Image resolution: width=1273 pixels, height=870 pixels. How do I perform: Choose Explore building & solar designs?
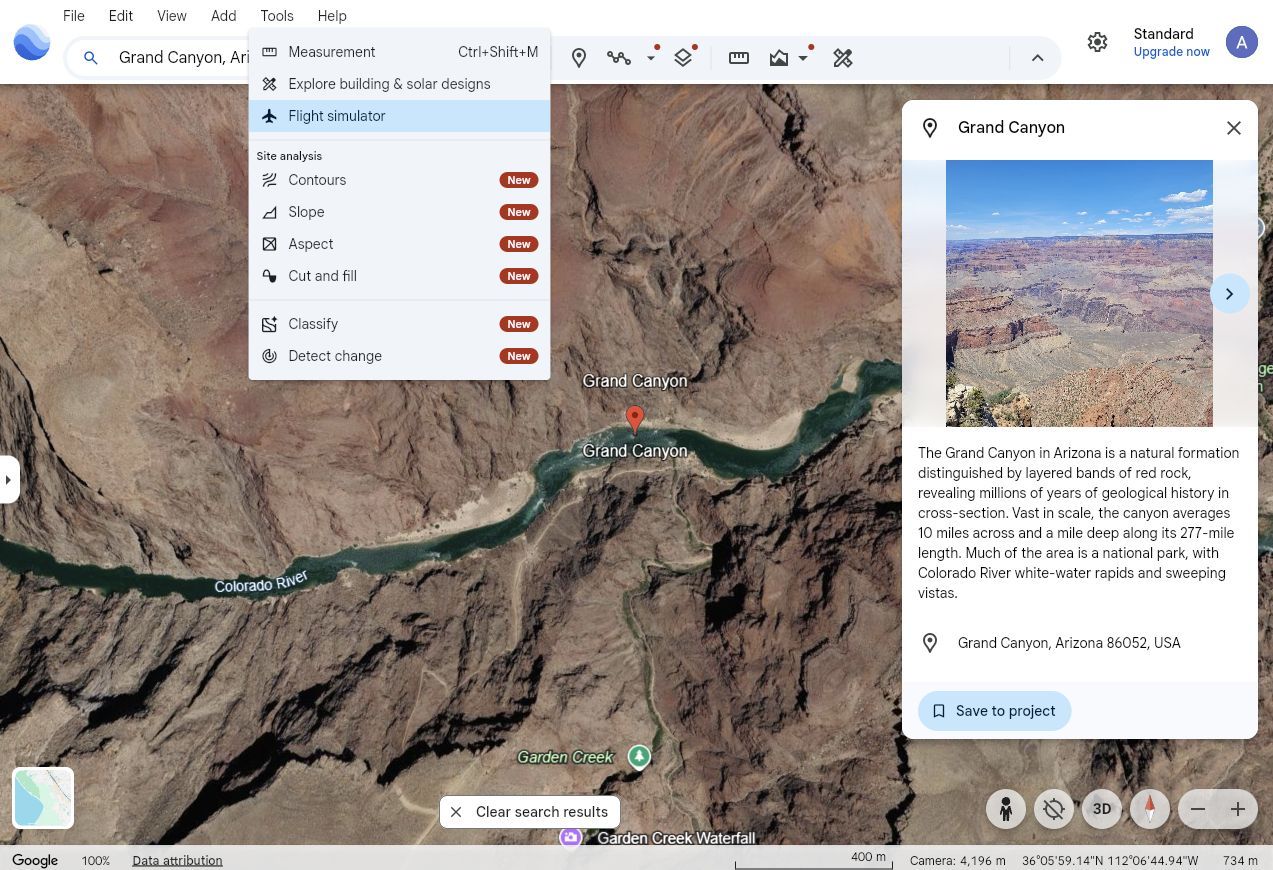coord(399,84)
